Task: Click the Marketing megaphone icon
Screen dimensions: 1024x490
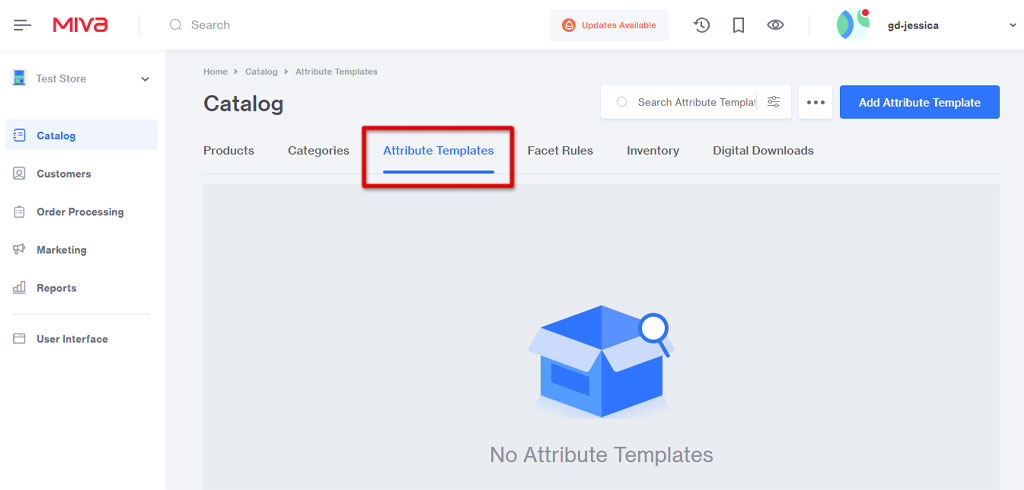Action: [x=19, y=250]
